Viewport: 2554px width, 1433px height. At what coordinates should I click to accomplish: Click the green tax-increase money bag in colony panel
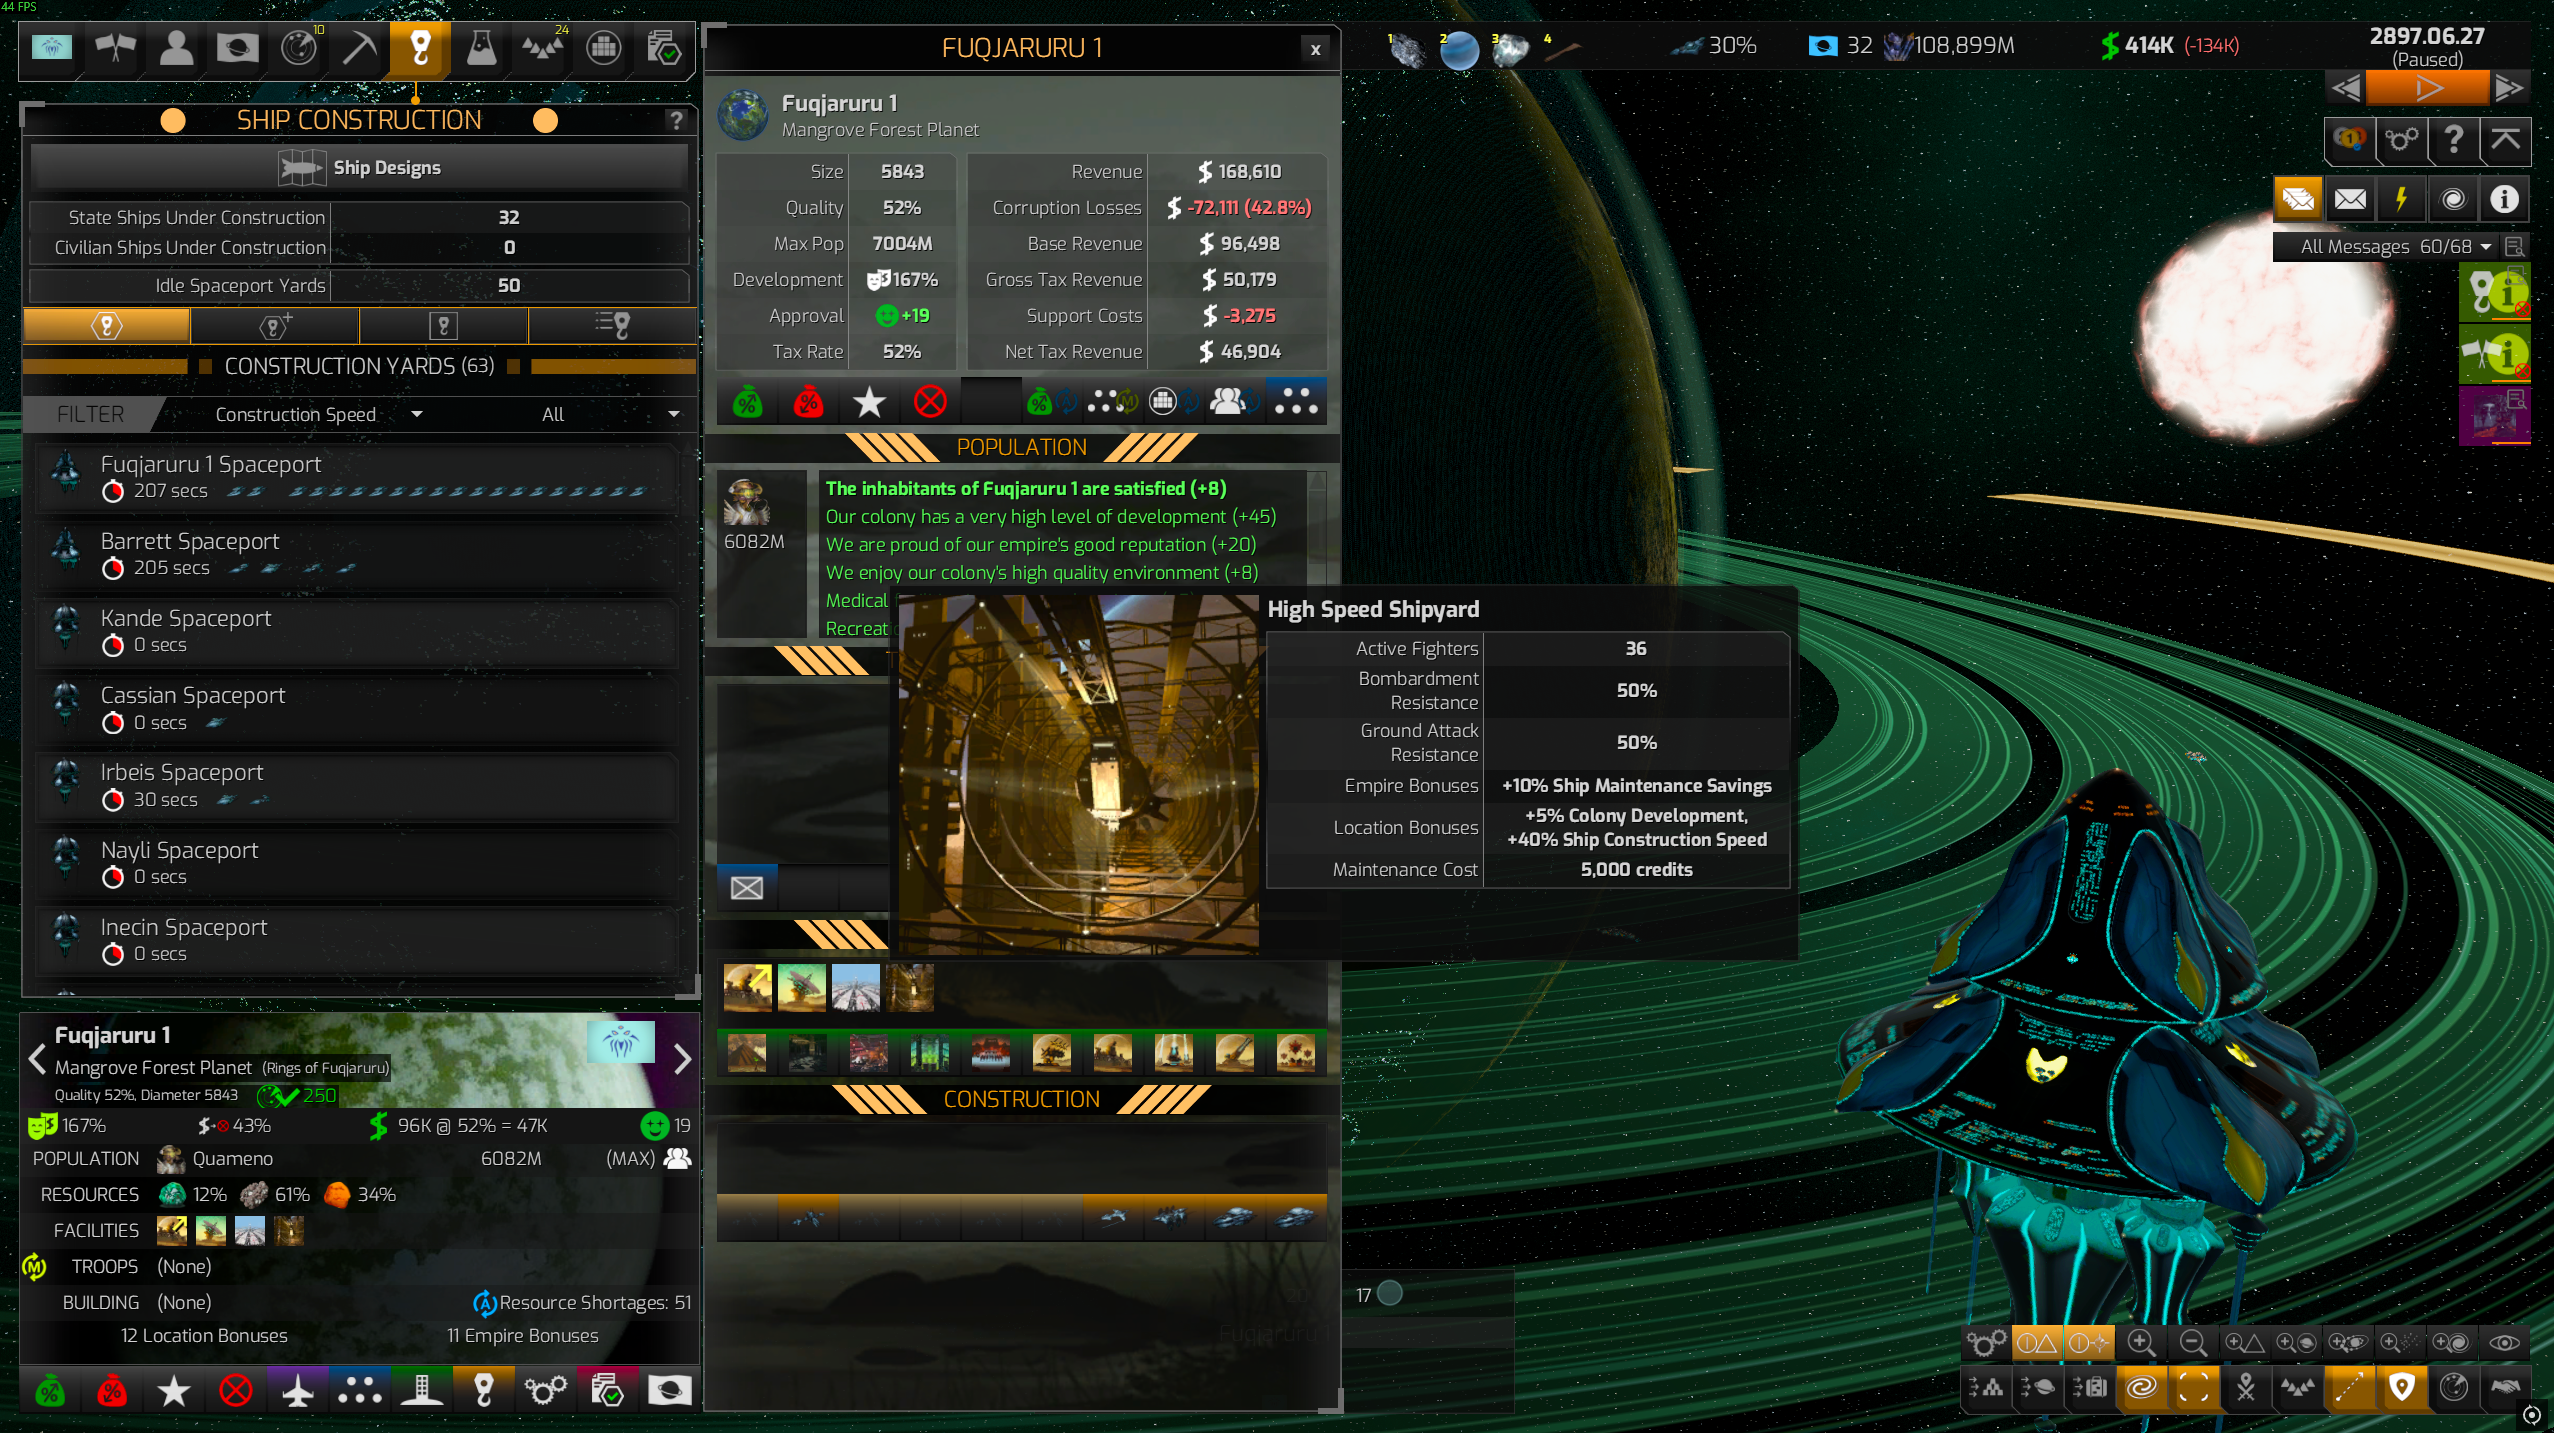pos(747,402)
